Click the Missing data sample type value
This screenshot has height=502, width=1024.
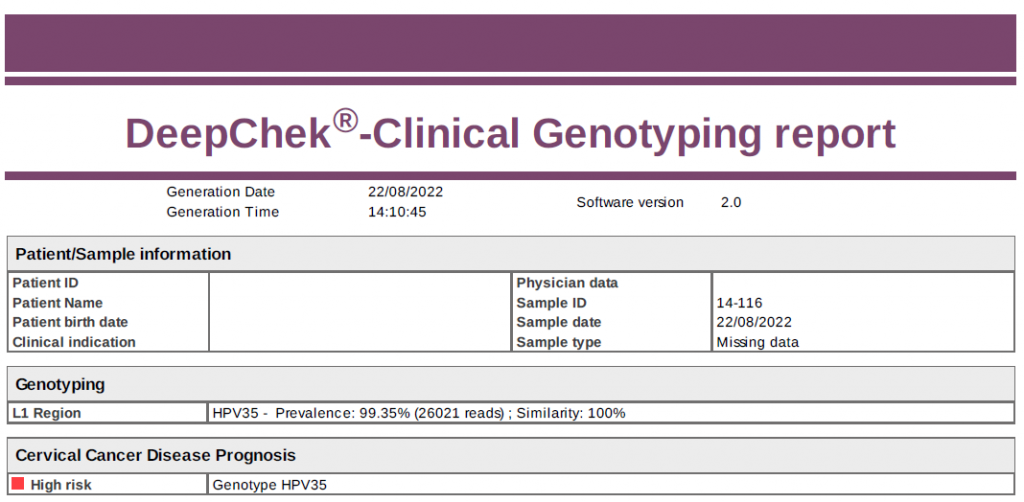point(757,342)
